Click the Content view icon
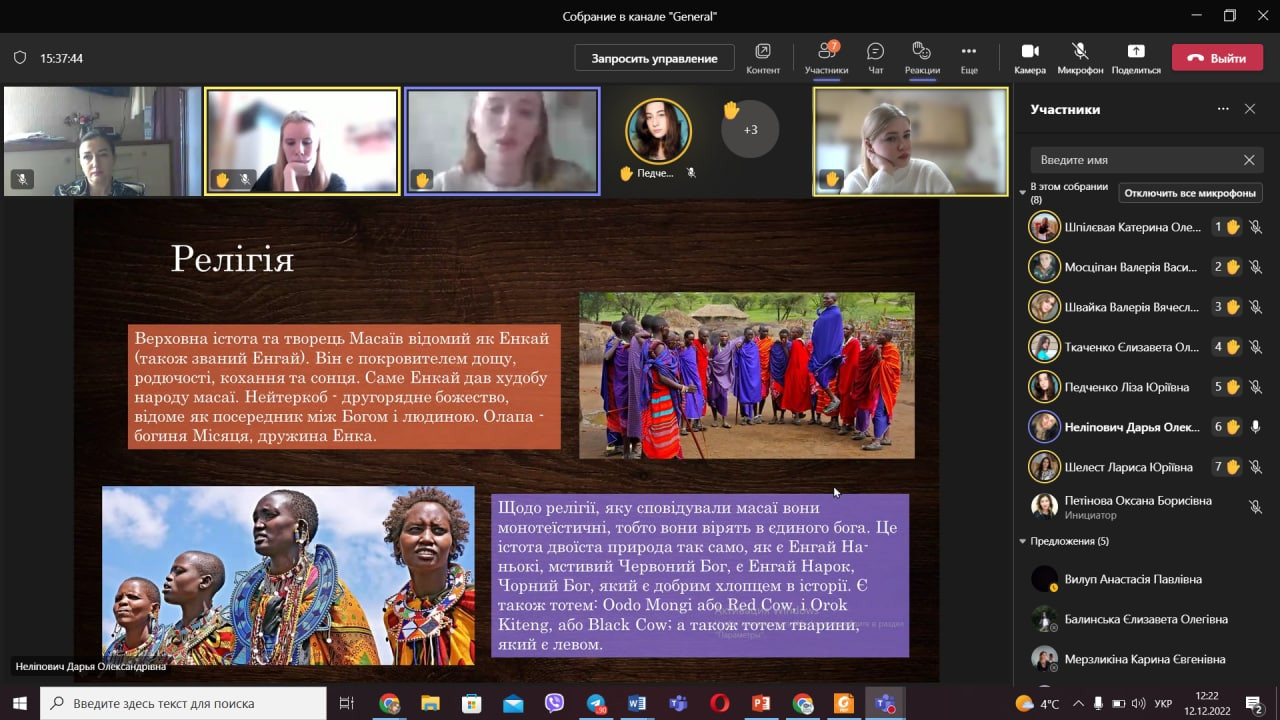The height and width of the screenshot is (720, 1280). click(763, 52)
